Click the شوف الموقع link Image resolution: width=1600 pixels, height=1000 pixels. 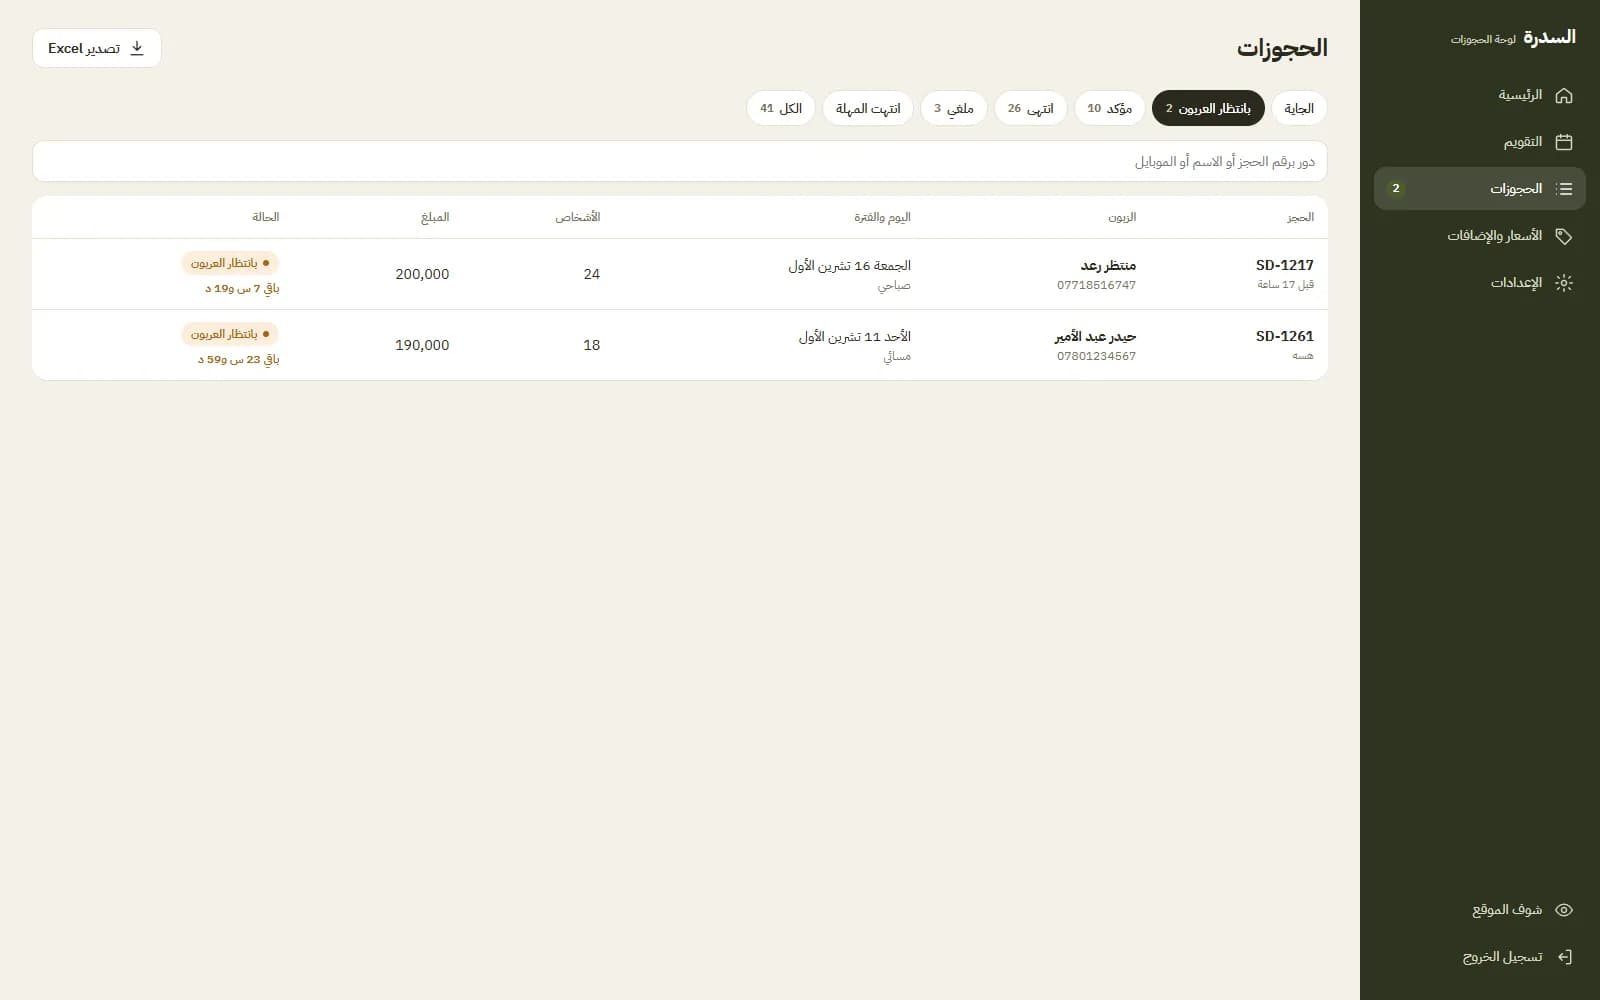[1480, 910]
